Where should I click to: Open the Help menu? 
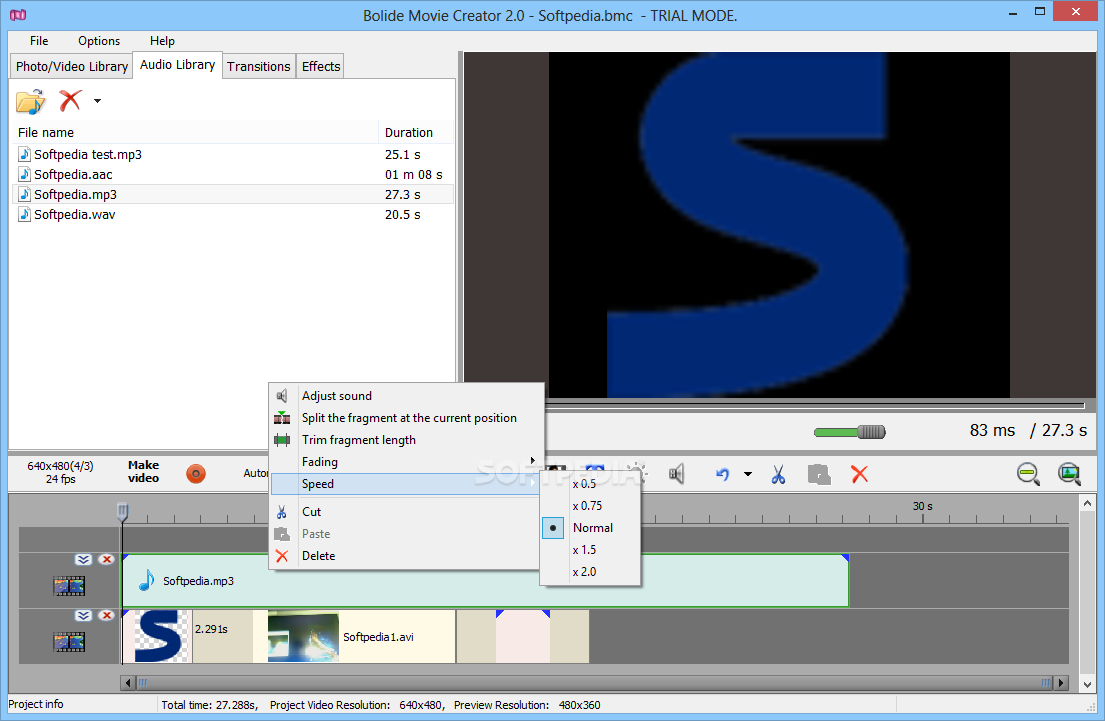[x=162, y=41]
